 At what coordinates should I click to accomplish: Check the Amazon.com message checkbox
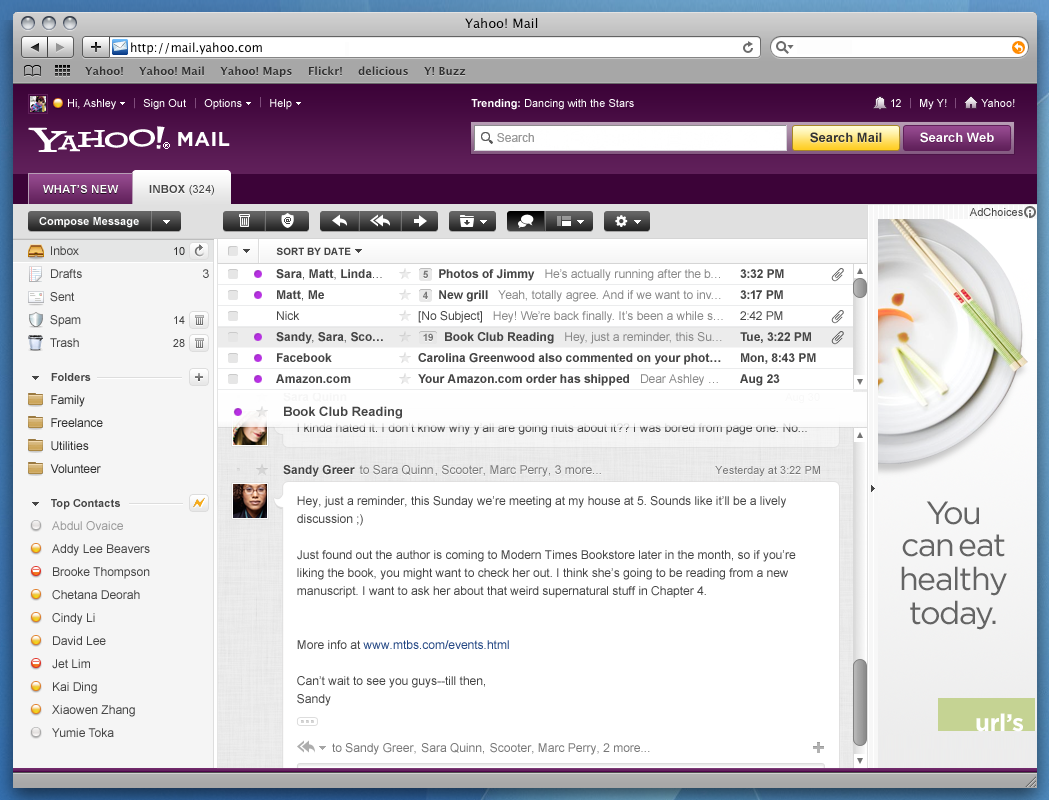pos(233,379)
